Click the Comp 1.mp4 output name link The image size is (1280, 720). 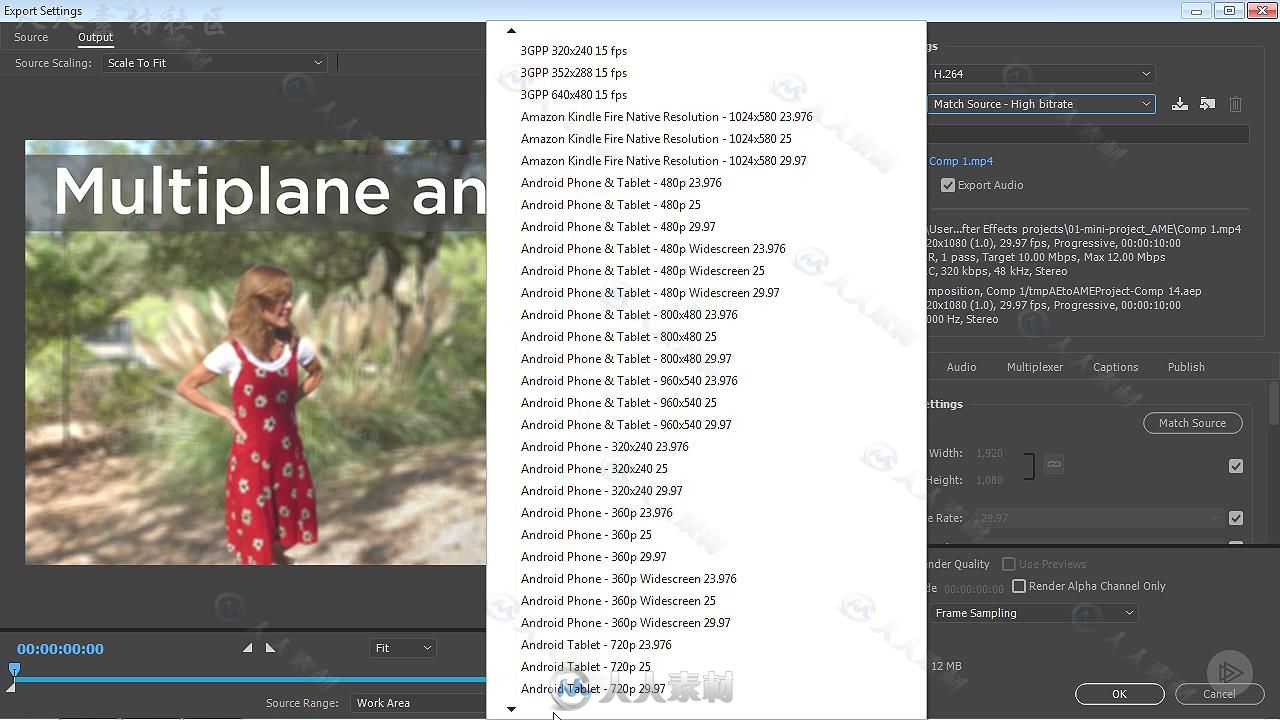[x=961, y=161]
